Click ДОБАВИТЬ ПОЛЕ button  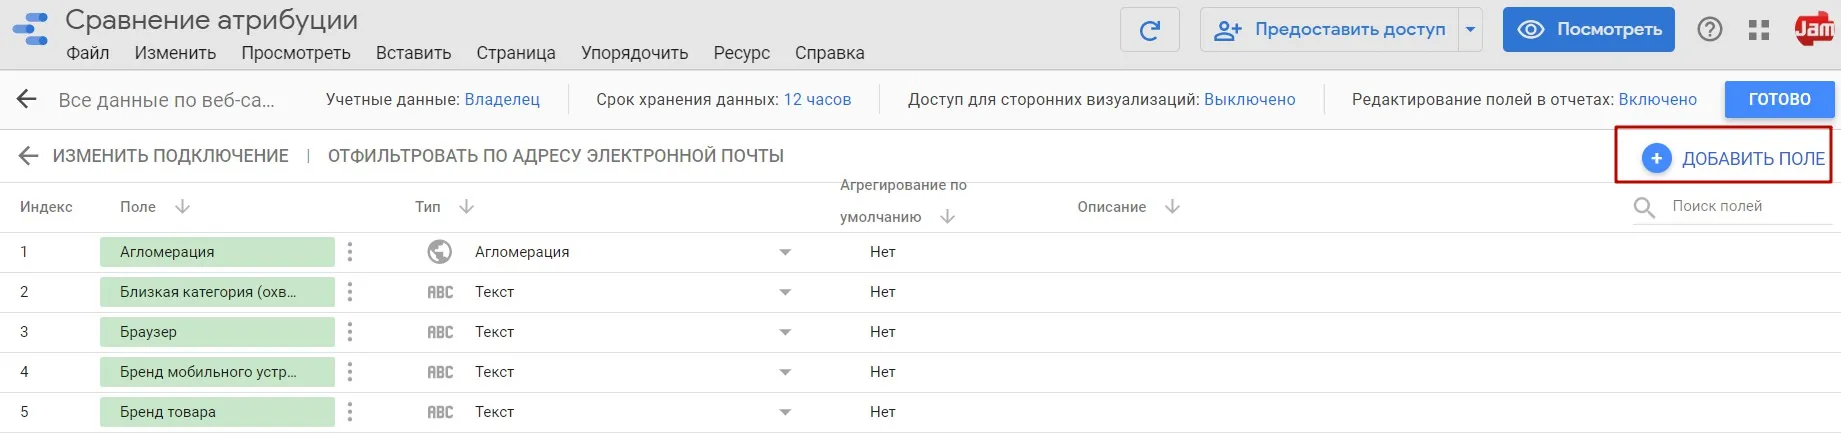click(x=1733, y=158)
